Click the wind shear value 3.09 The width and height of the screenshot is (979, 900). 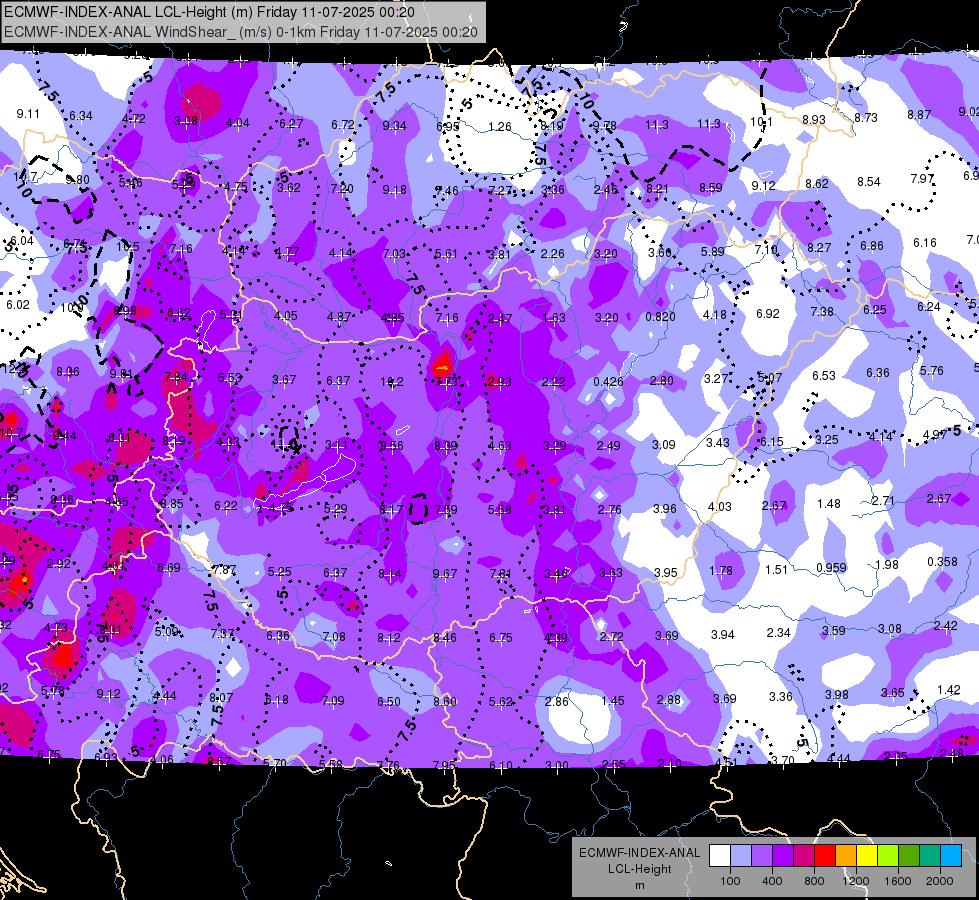coord(664,445)
